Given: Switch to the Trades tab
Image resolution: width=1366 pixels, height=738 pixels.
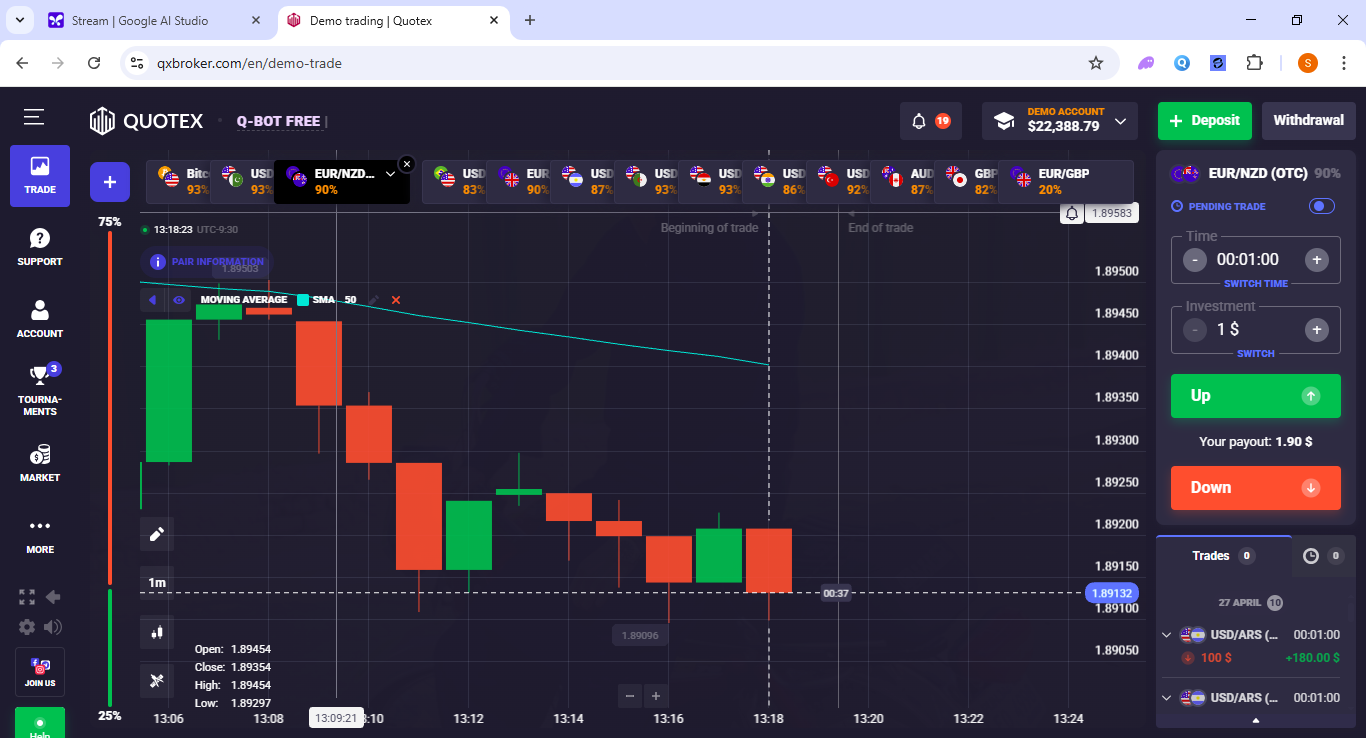Looking at the screenshot, I should [x=1210, y=555].
